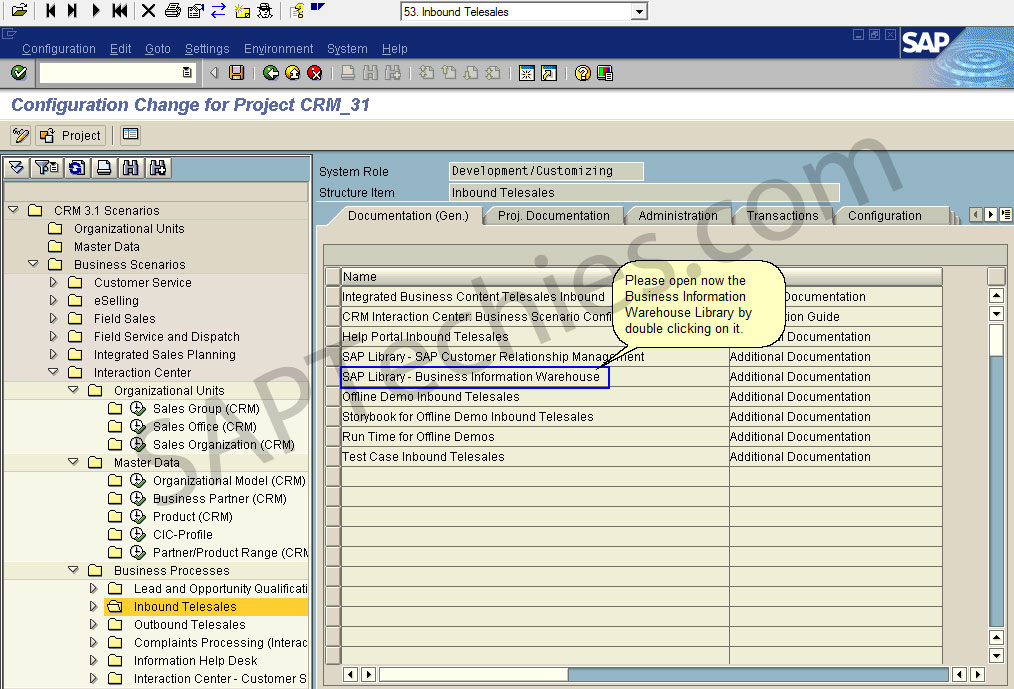This screenshot has height=689, width=1014.
Task: Click the green checkmark Enter icon
Action: click(19, 73)
